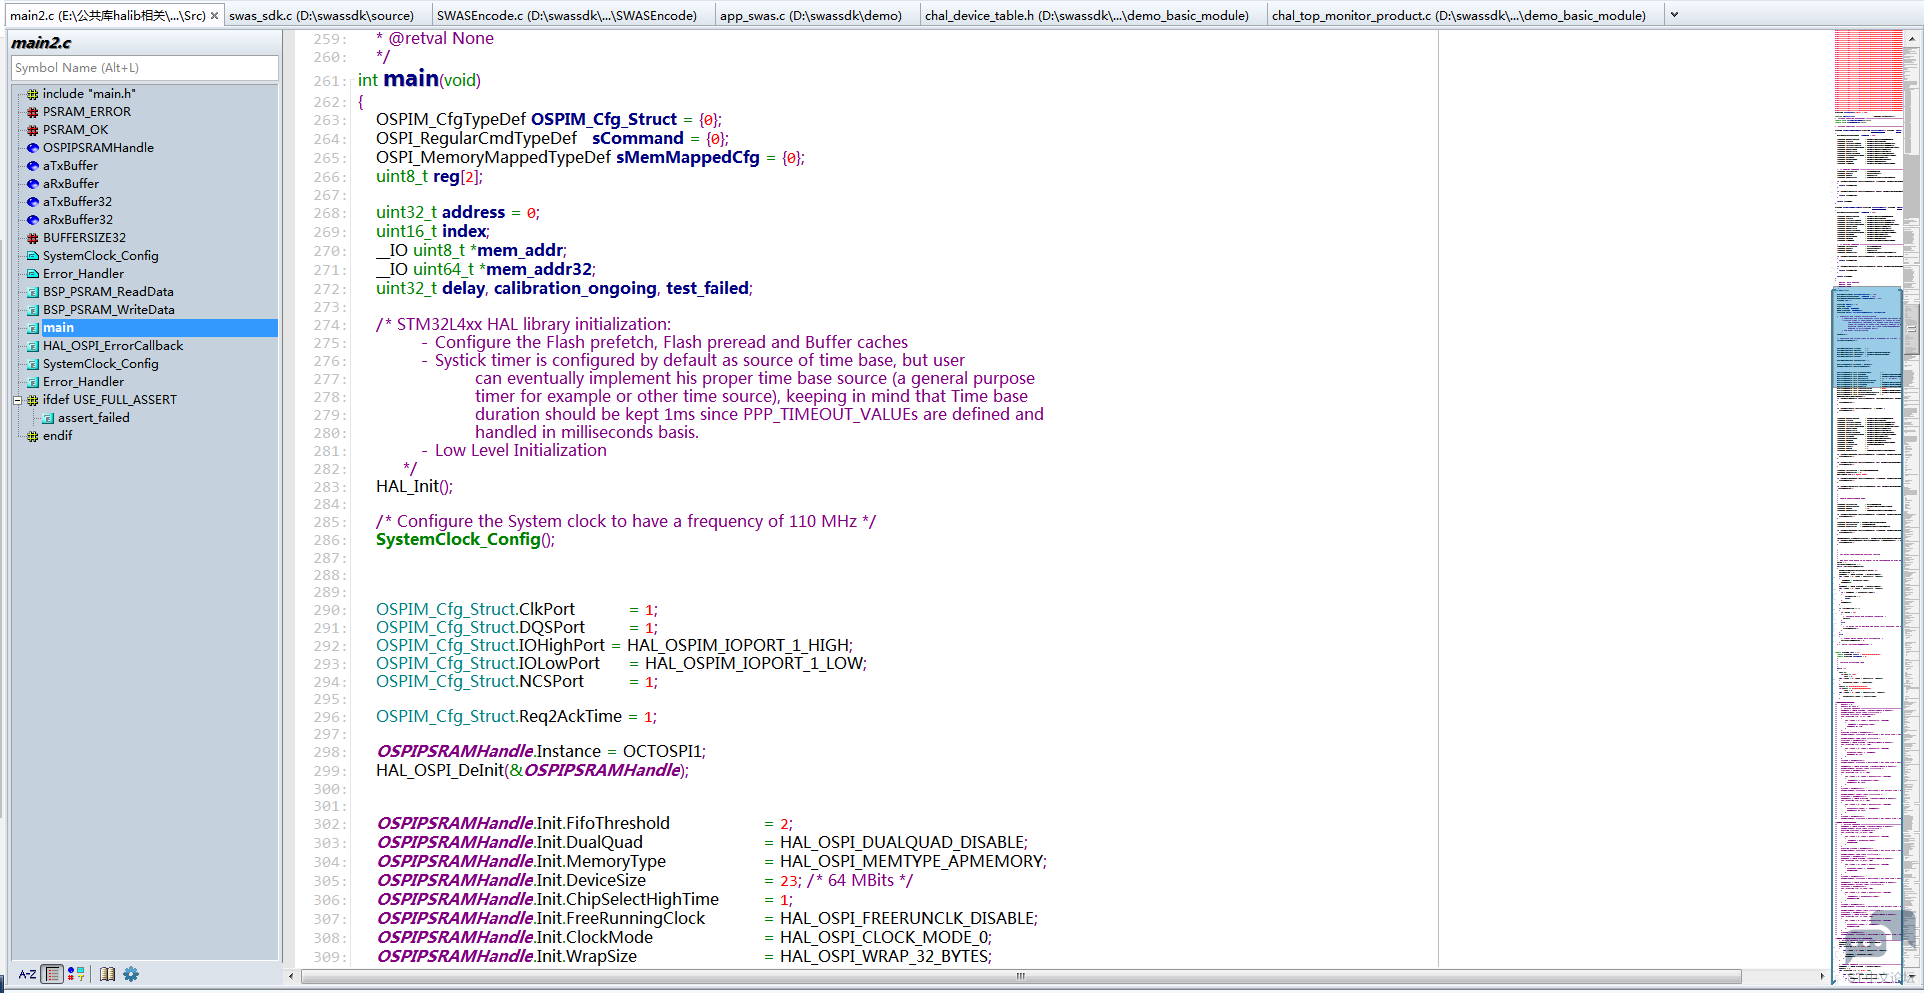This screenshot has height=993, width=1924.
Task: Click the SystemClock_Config() call in code
Action: (x=459, y=540)
